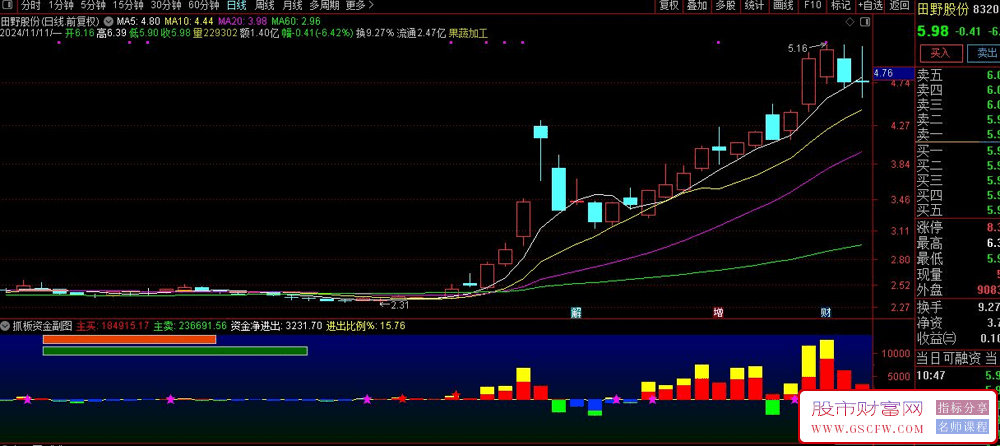Click the 名师课程 link button
This screenshot has height=446, width=1000.
click(x=962, y=426)
